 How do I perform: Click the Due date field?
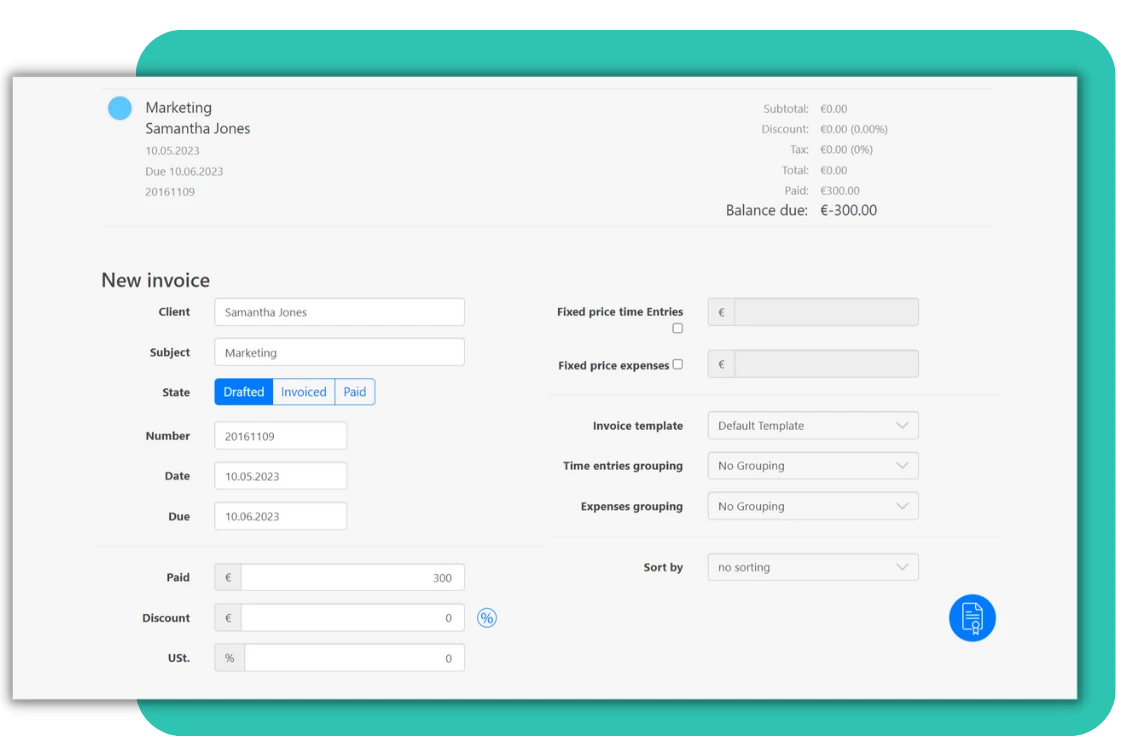click(280, 515)
